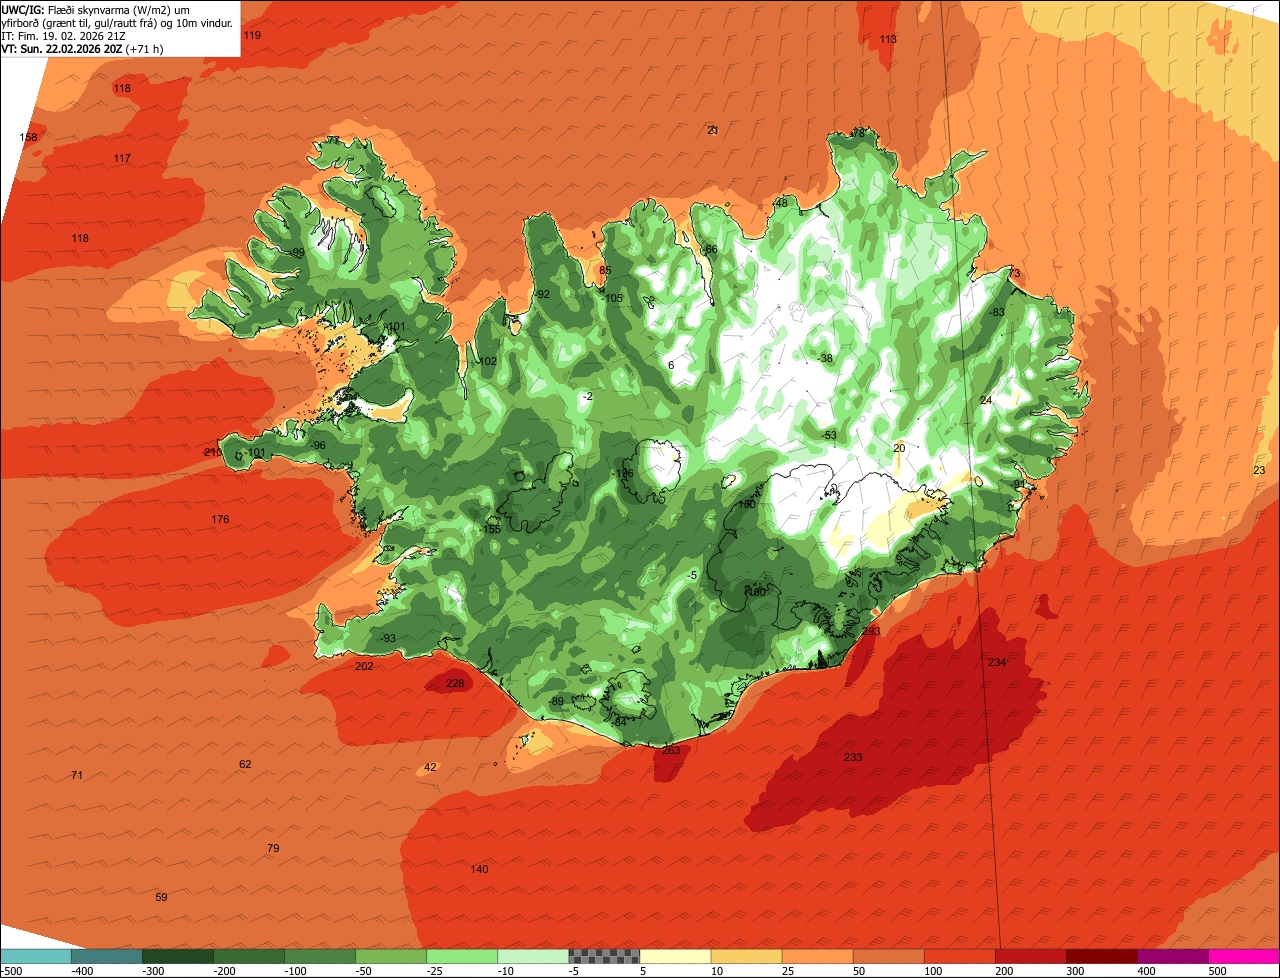Pick the -25 to -10 light green swatch

pos(462,955)
